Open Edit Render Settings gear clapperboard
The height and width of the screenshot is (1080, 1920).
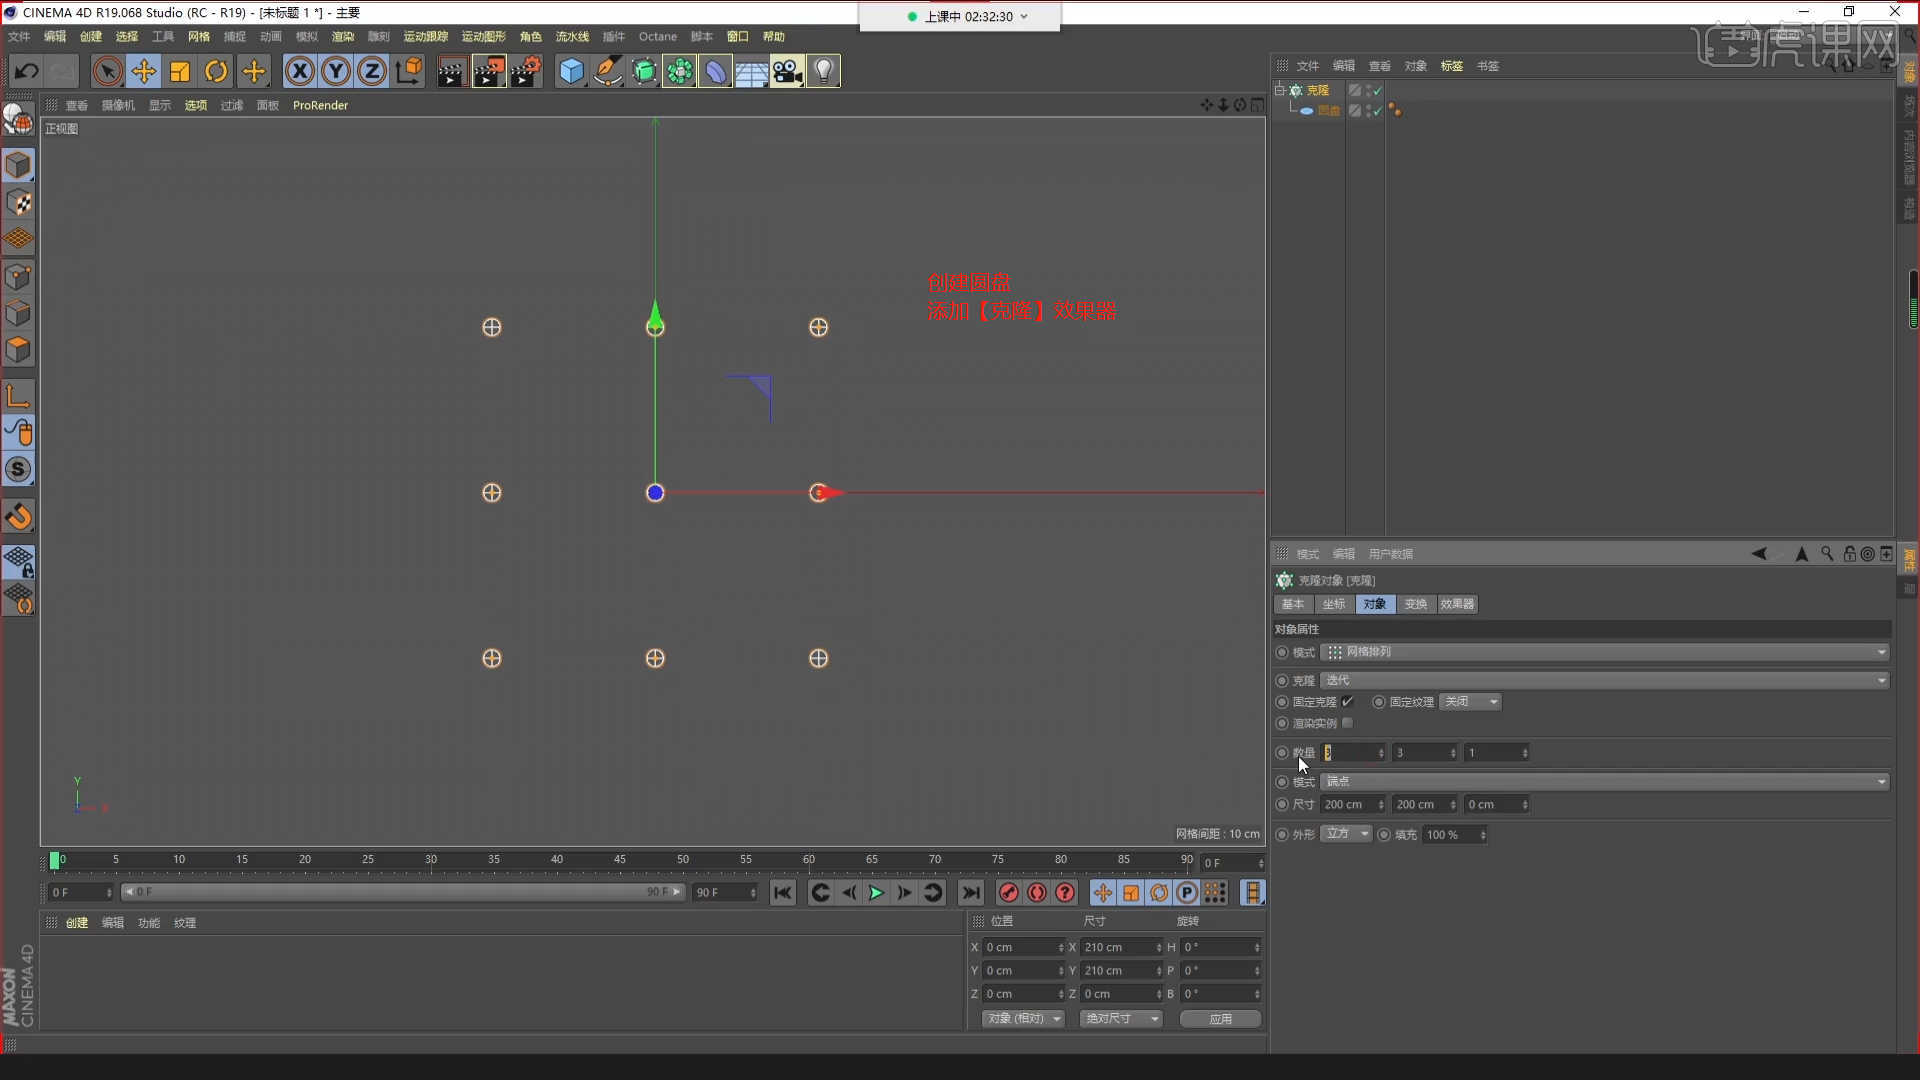[526, 71]
